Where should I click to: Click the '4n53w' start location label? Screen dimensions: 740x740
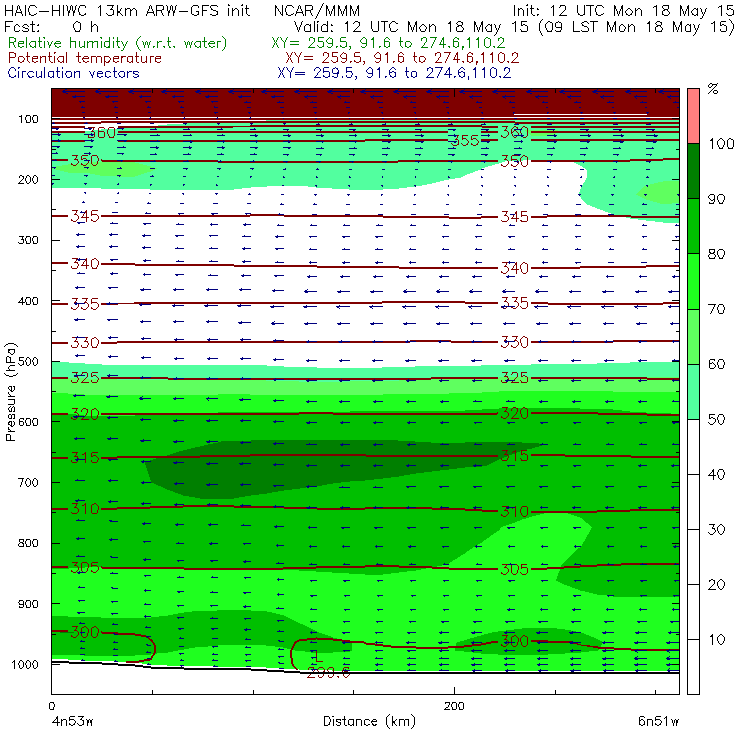(72, 722)
